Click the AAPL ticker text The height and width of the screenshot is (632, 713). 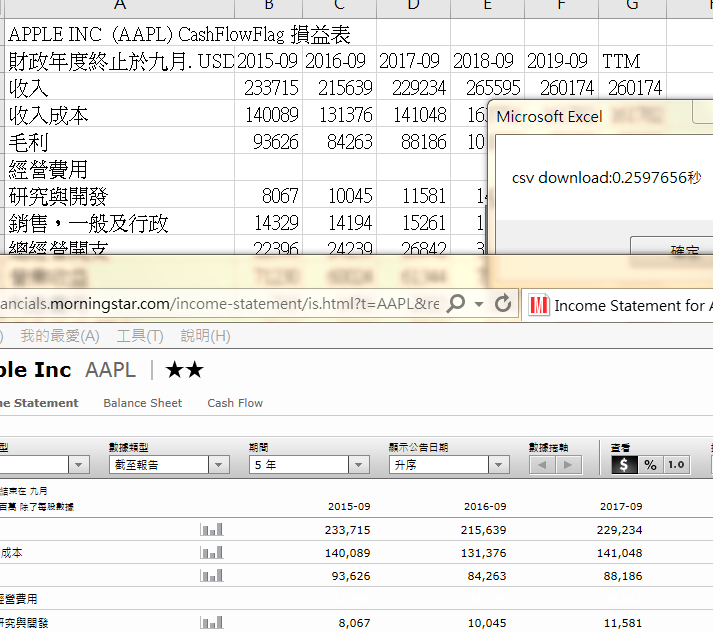110,370
